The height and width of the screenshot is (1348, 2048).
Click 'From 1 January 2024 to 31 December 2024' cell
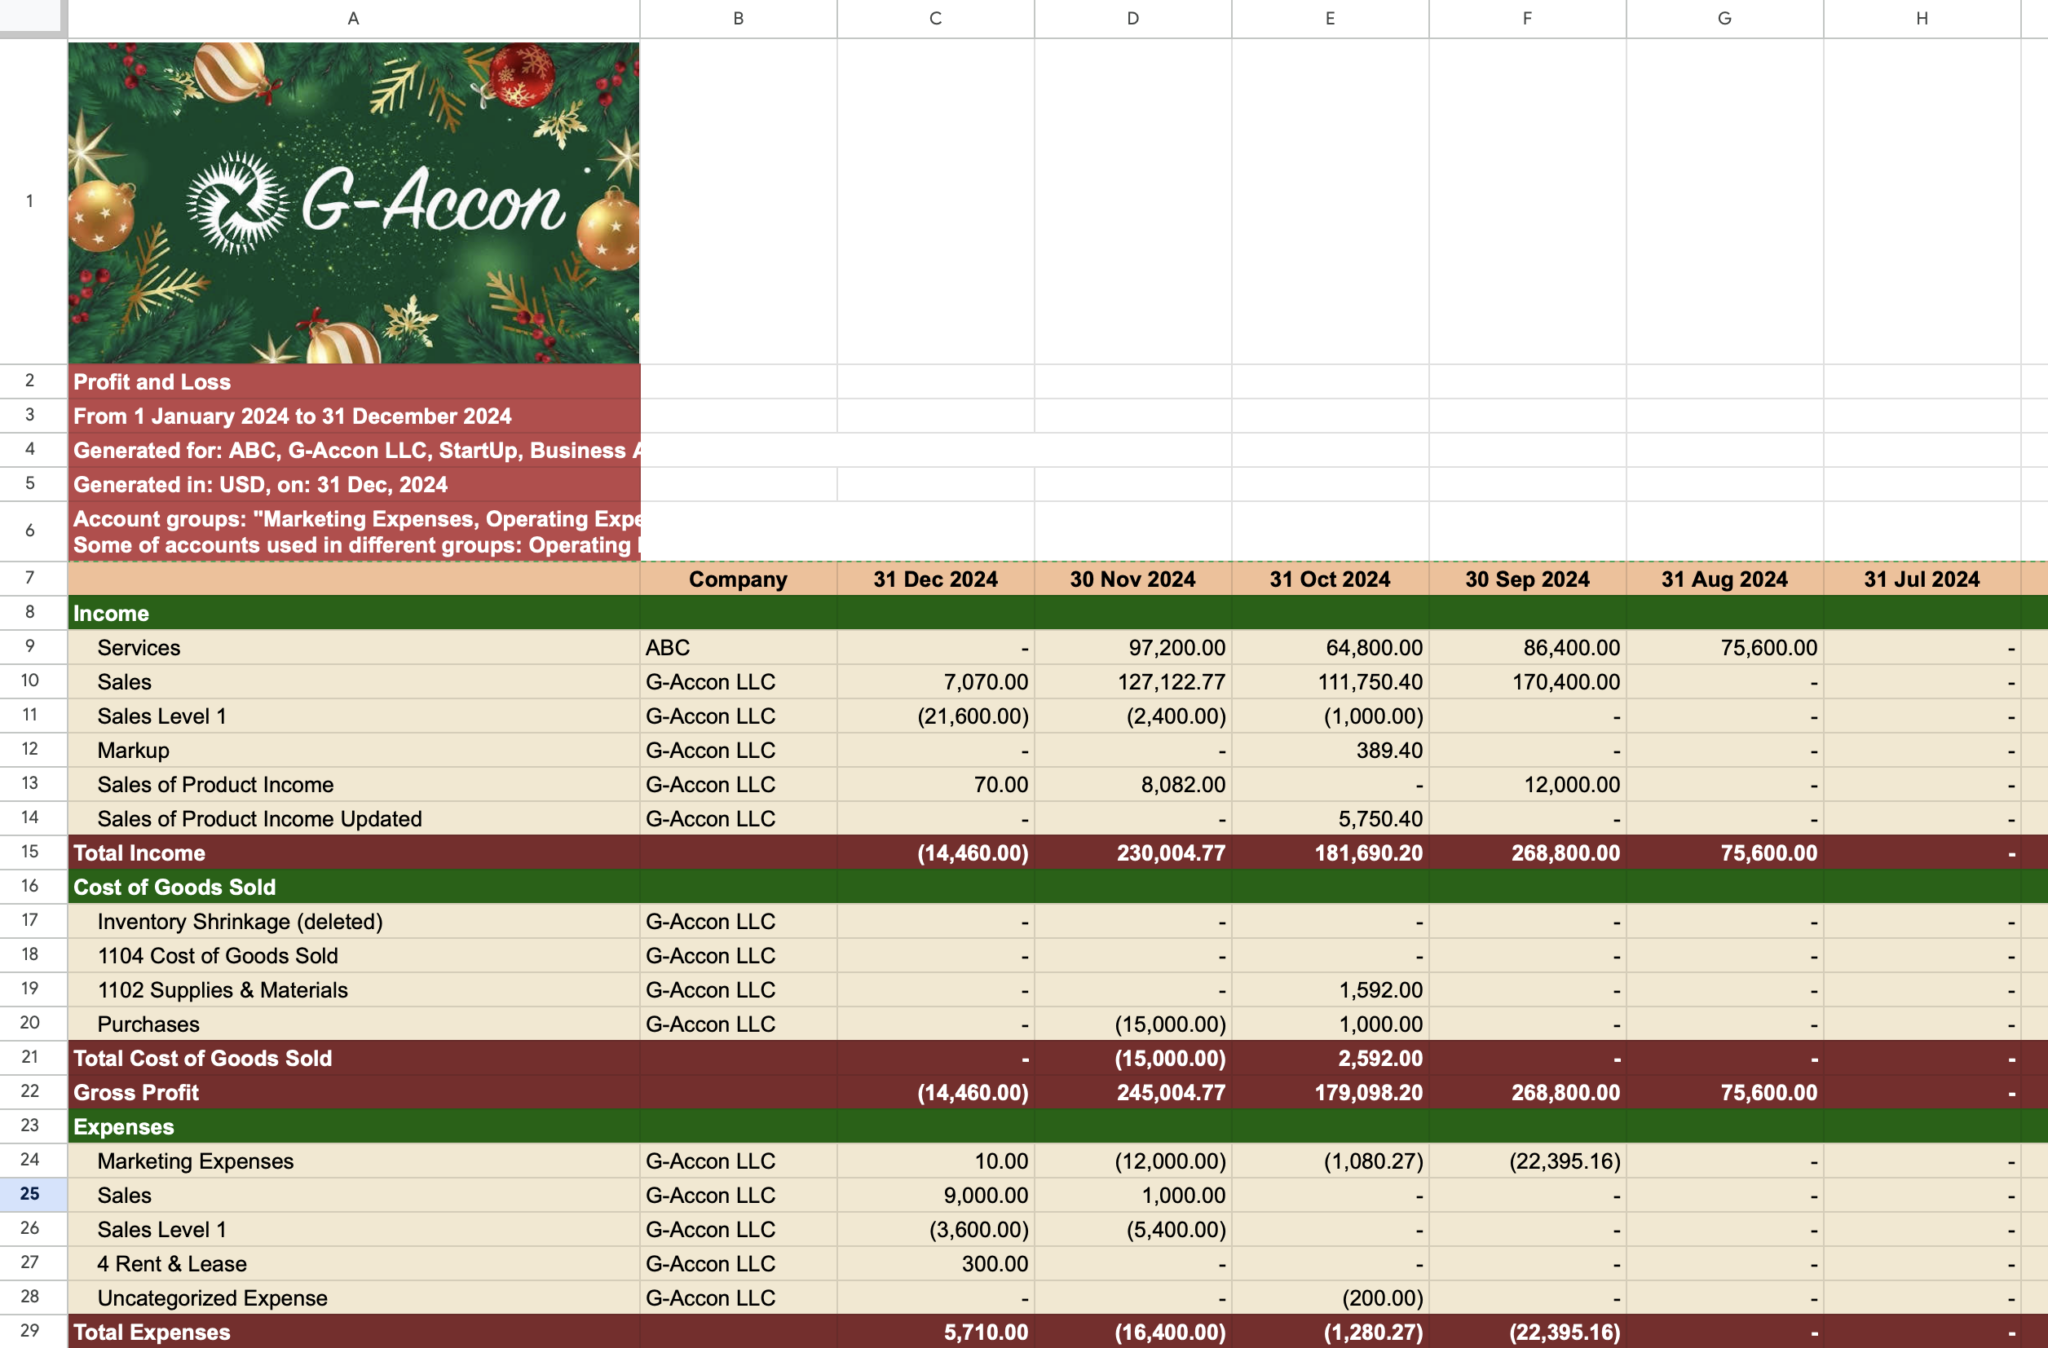click(354, 415)
